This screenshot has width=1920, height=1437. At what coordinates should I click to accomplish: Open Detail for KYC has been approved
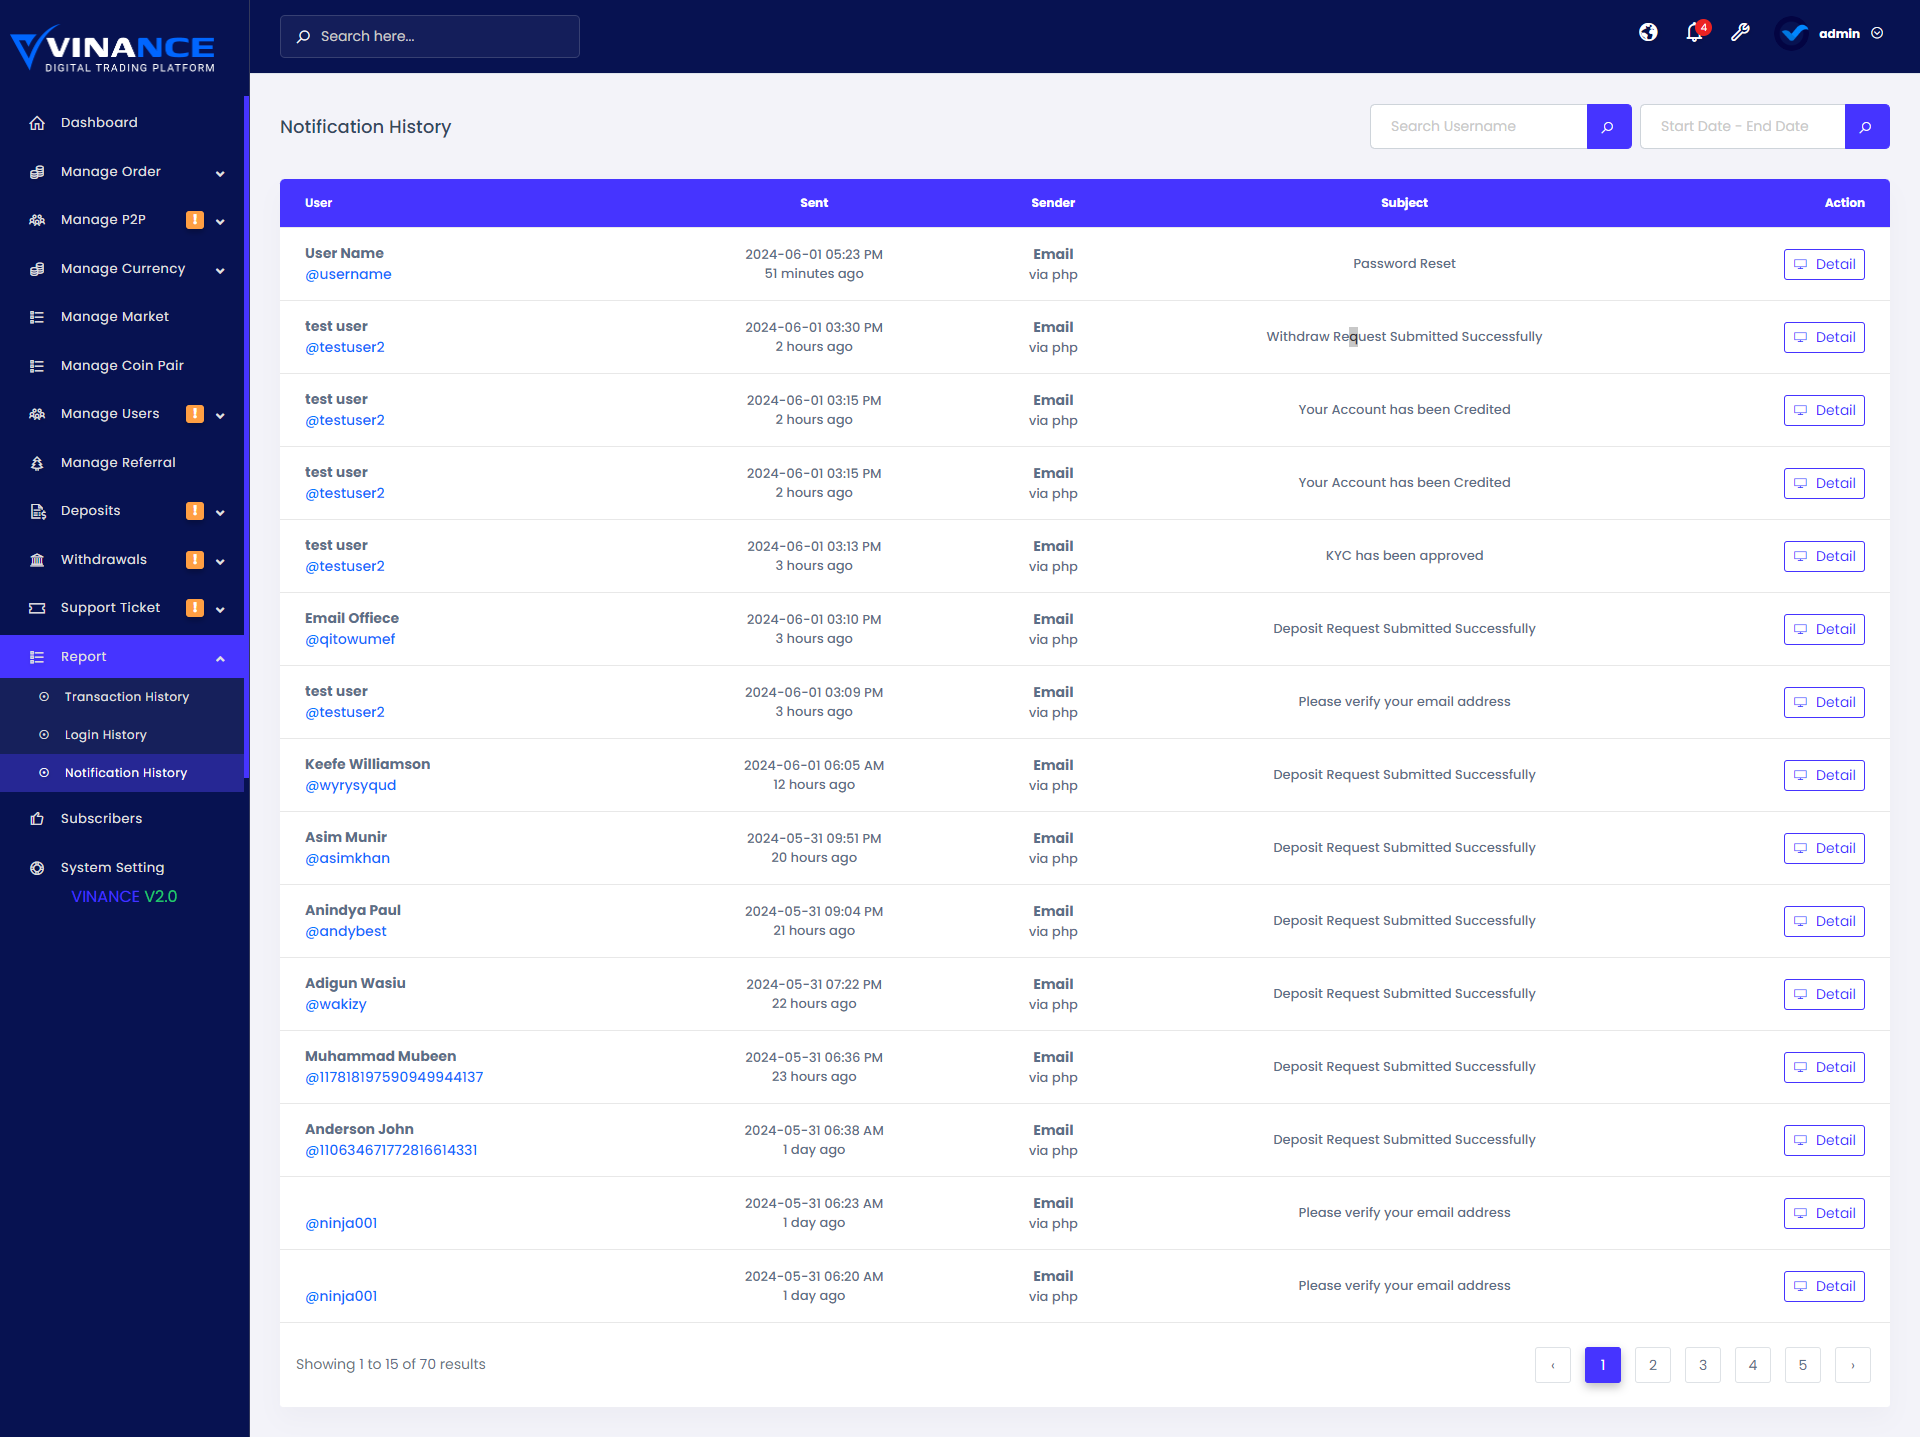[x=1824, y=556]
